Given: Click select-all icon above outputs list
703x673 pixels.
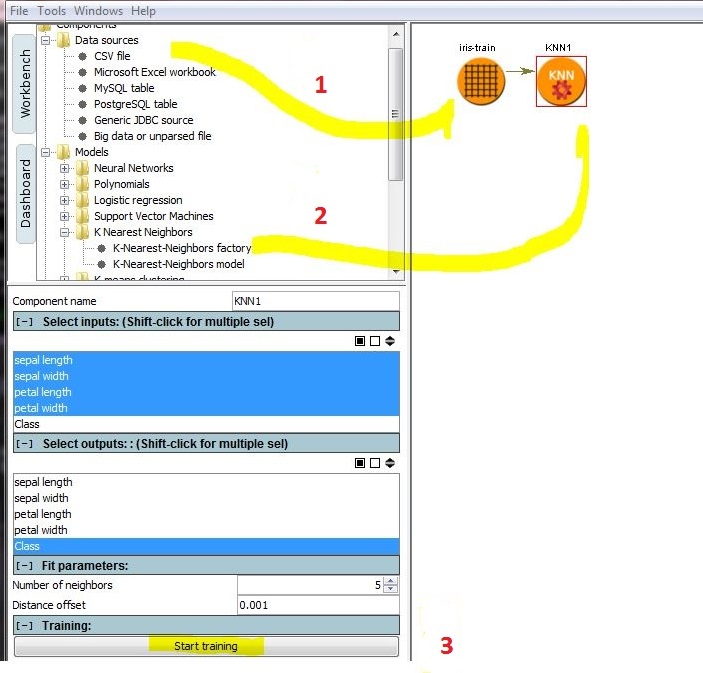Looking at the screenshot, I should click(x=360, y=463).
